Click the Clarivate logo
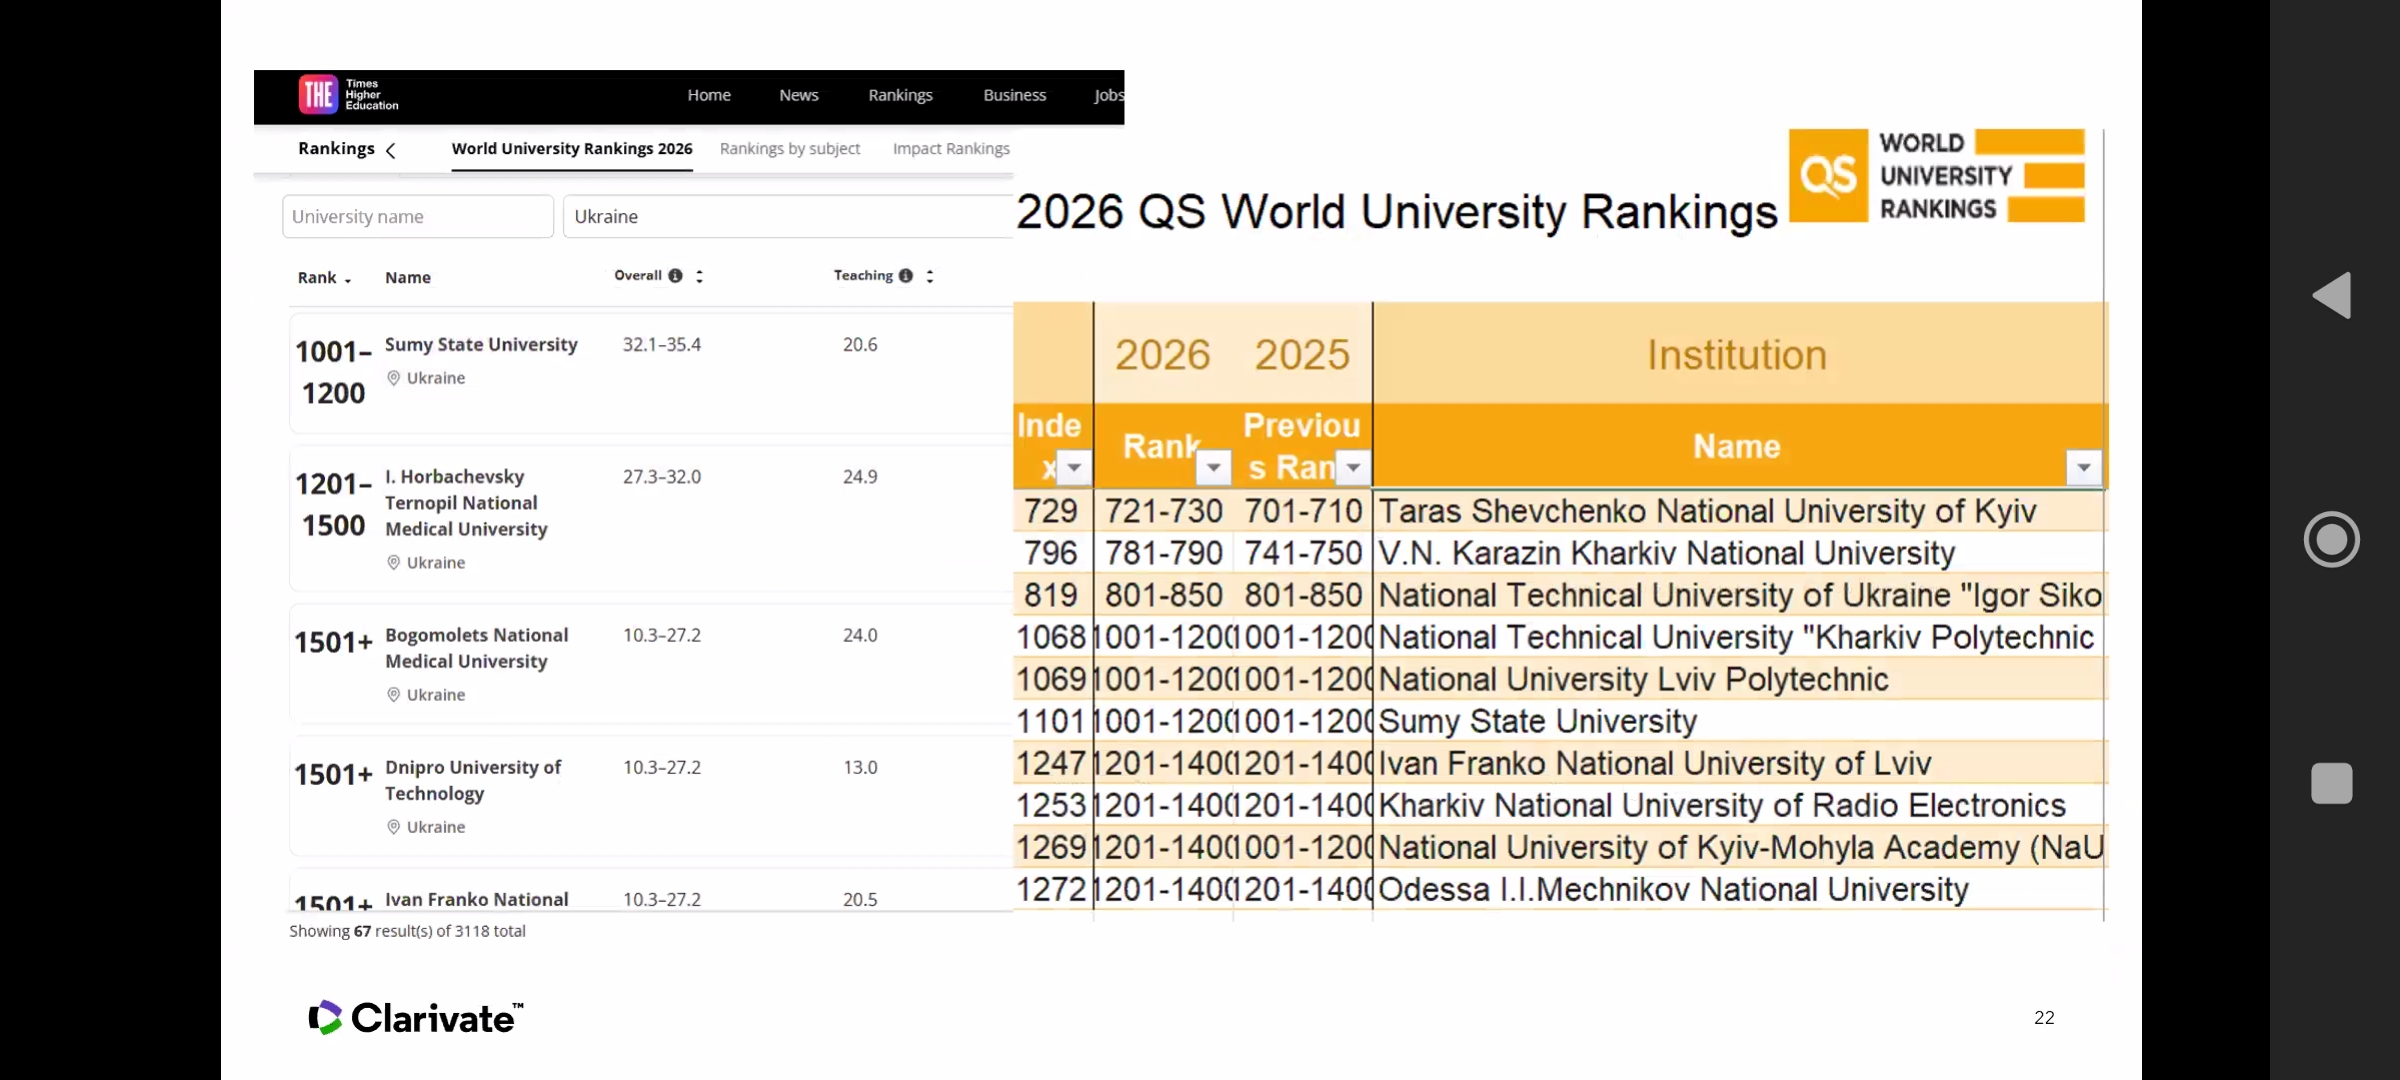The width and height of the screenshot is (2400, 1080). 415,1018
